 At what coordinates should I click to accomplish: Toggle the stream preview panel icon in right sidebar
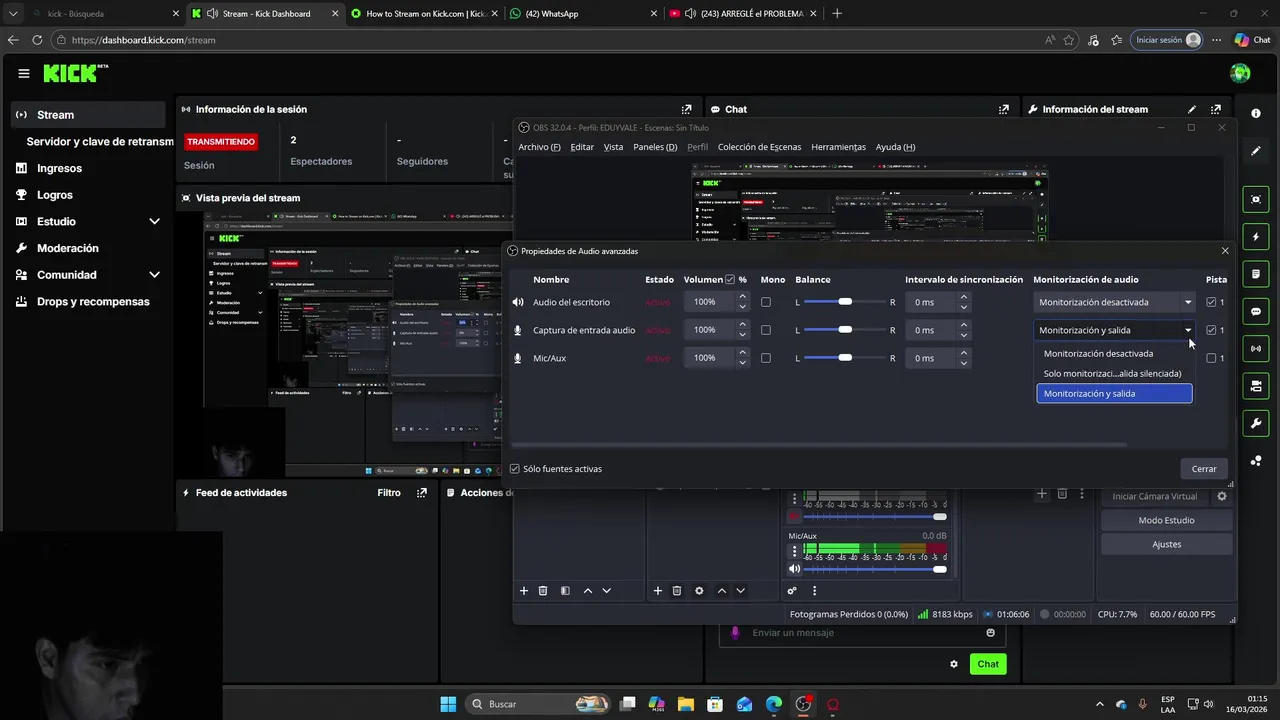tap(1256, 199)
